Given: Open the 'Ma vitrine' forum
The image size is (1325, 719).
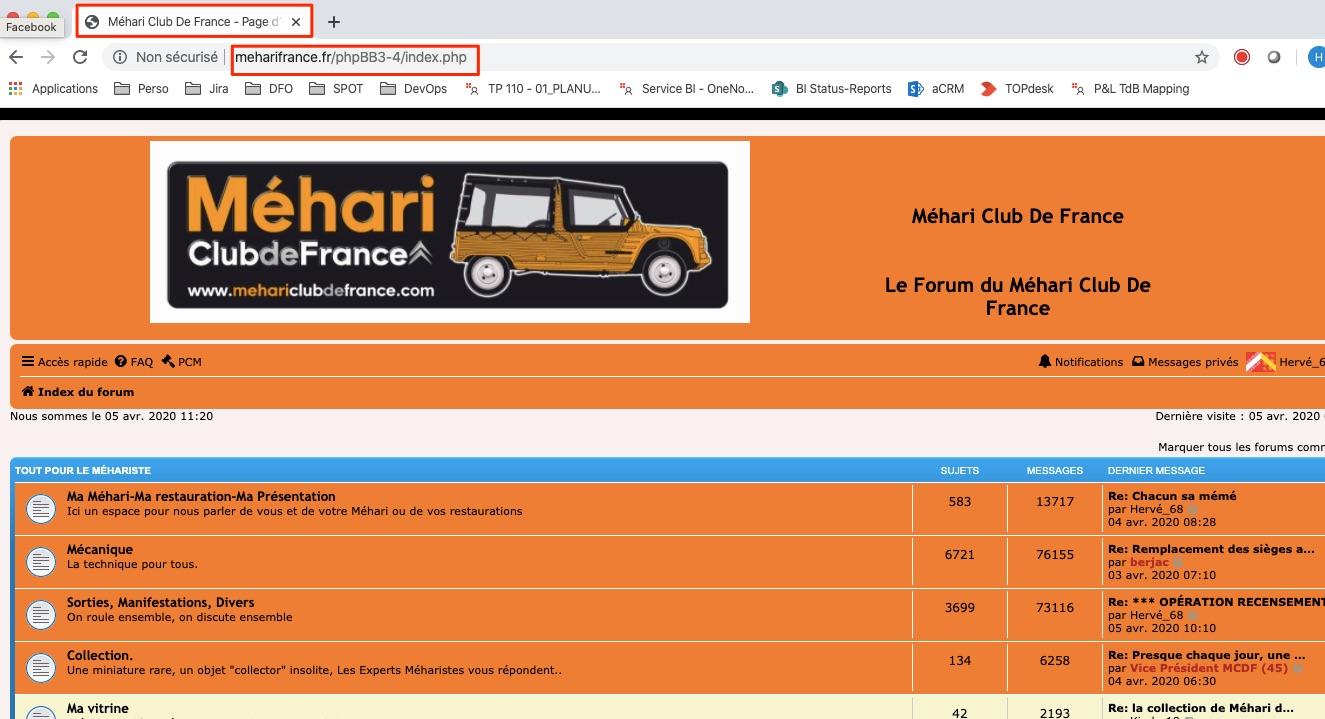Looking at the screenshot, I should tap(98, 708).
